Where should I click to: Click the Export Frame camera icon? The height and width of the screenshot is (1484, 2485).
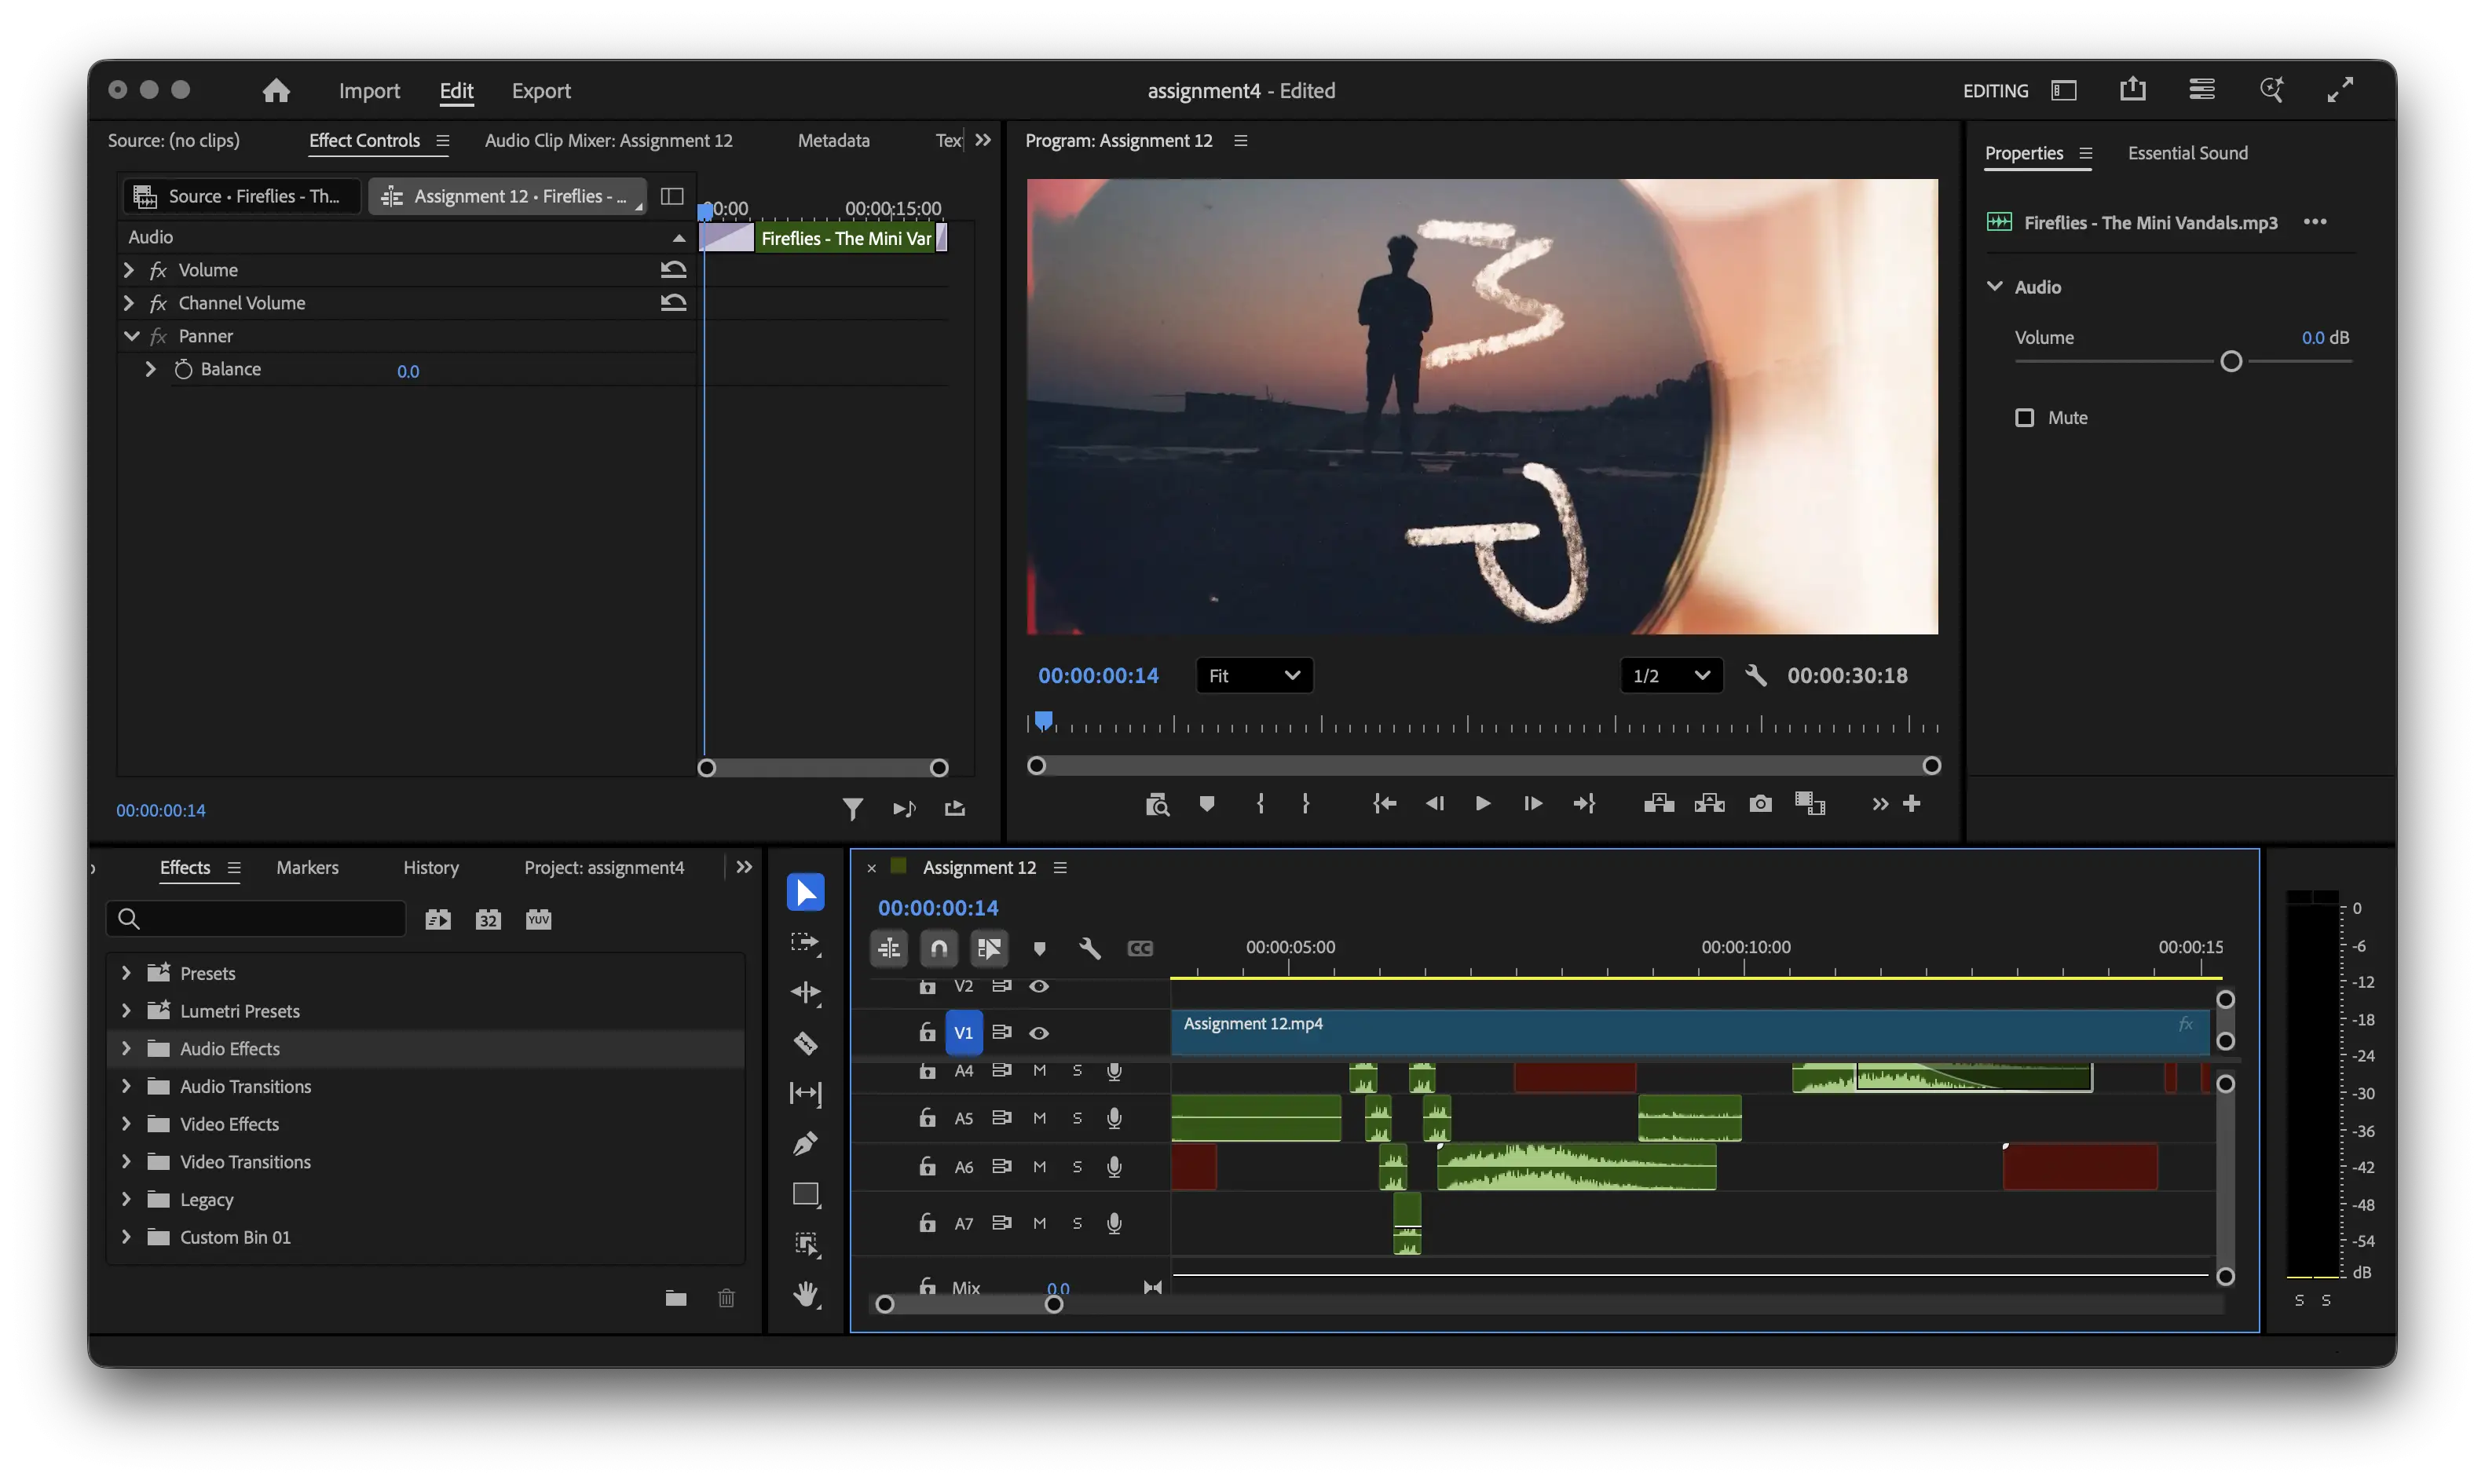[x=1760, y=804]
